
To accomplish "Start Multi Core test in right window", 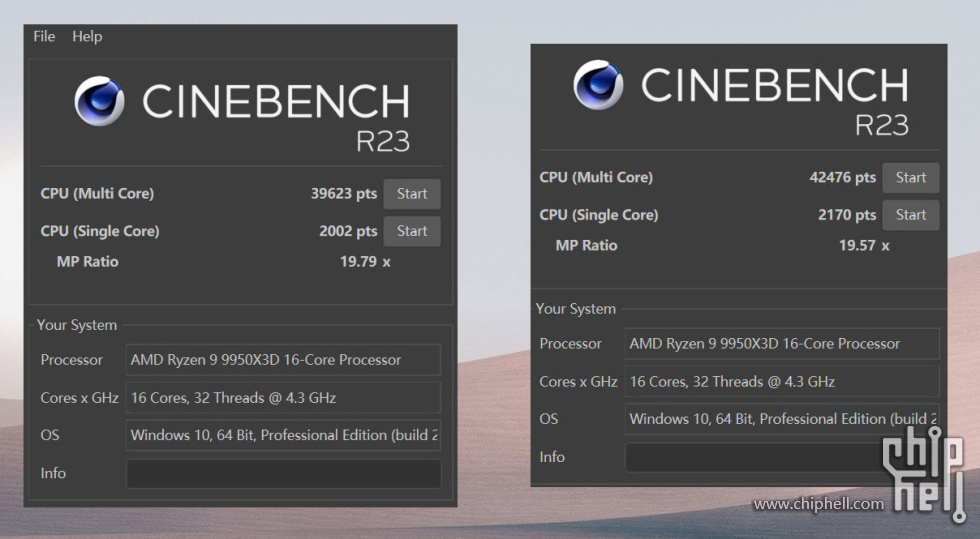I will (911, 178).
